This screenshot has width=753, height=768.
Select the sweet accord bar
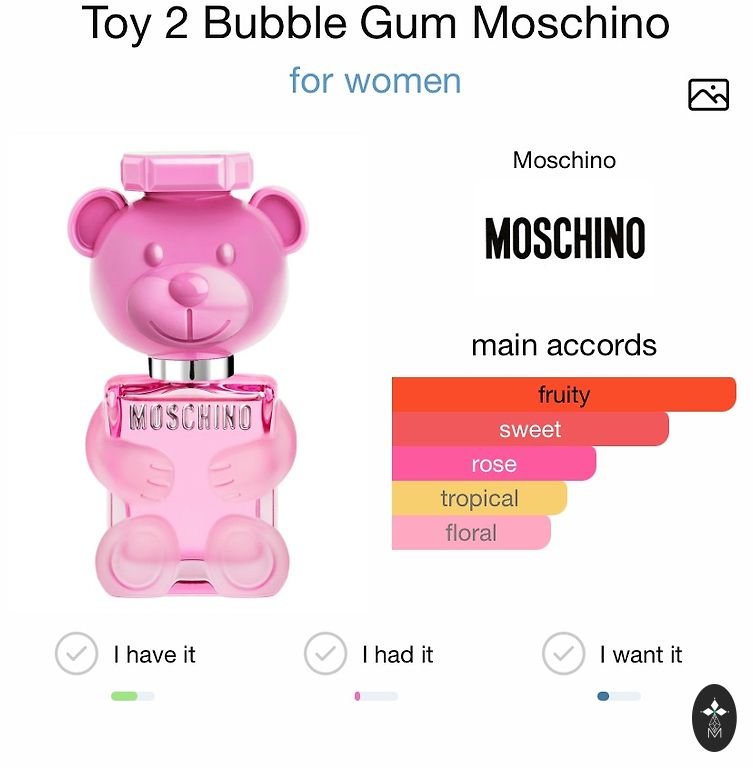pos(530,429)
